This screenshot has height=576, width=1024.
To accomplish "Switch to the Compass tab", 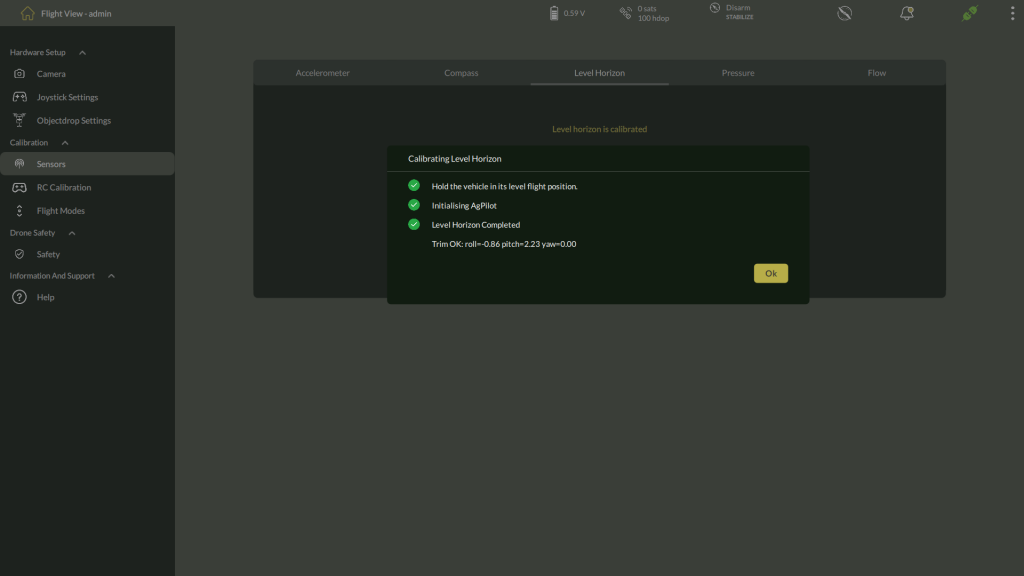I will pos(461,72).
